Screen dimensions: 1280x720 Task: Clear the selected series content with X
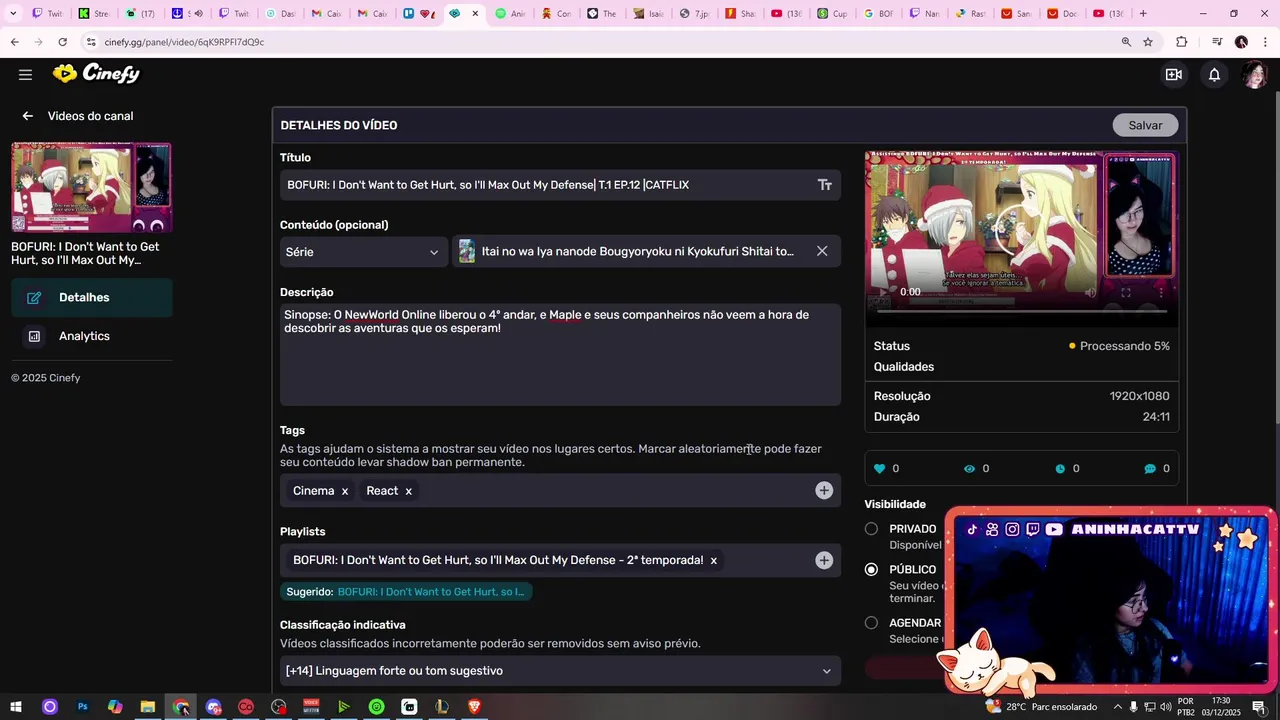pos(822,251)
